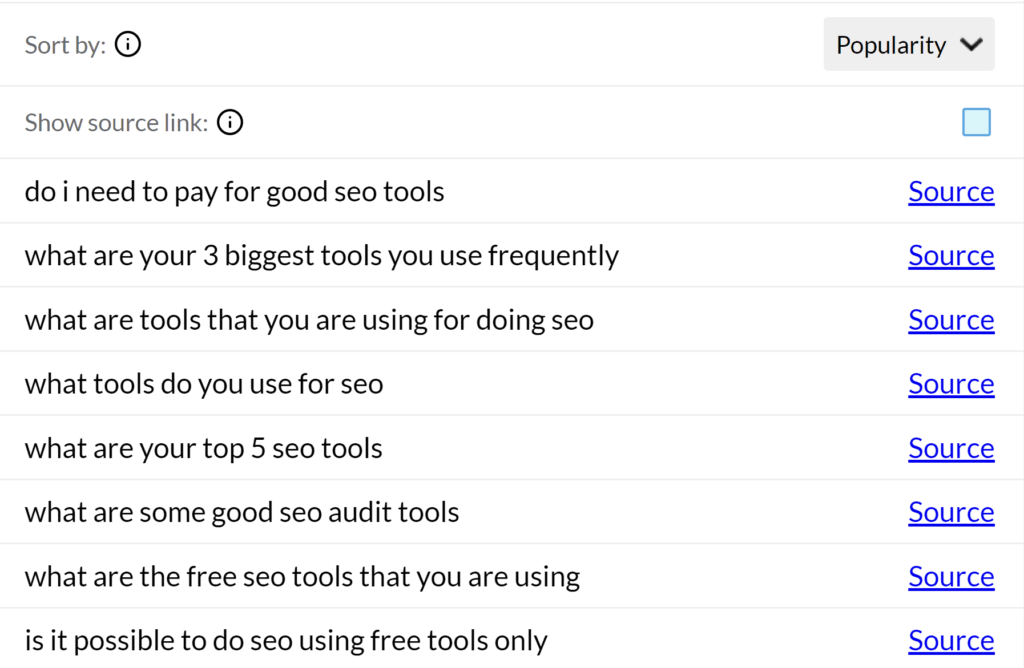The image size is (1024, 668).
Task: Select row 'what are some good seo audit tools'
Action: click(x=512, y=512)
